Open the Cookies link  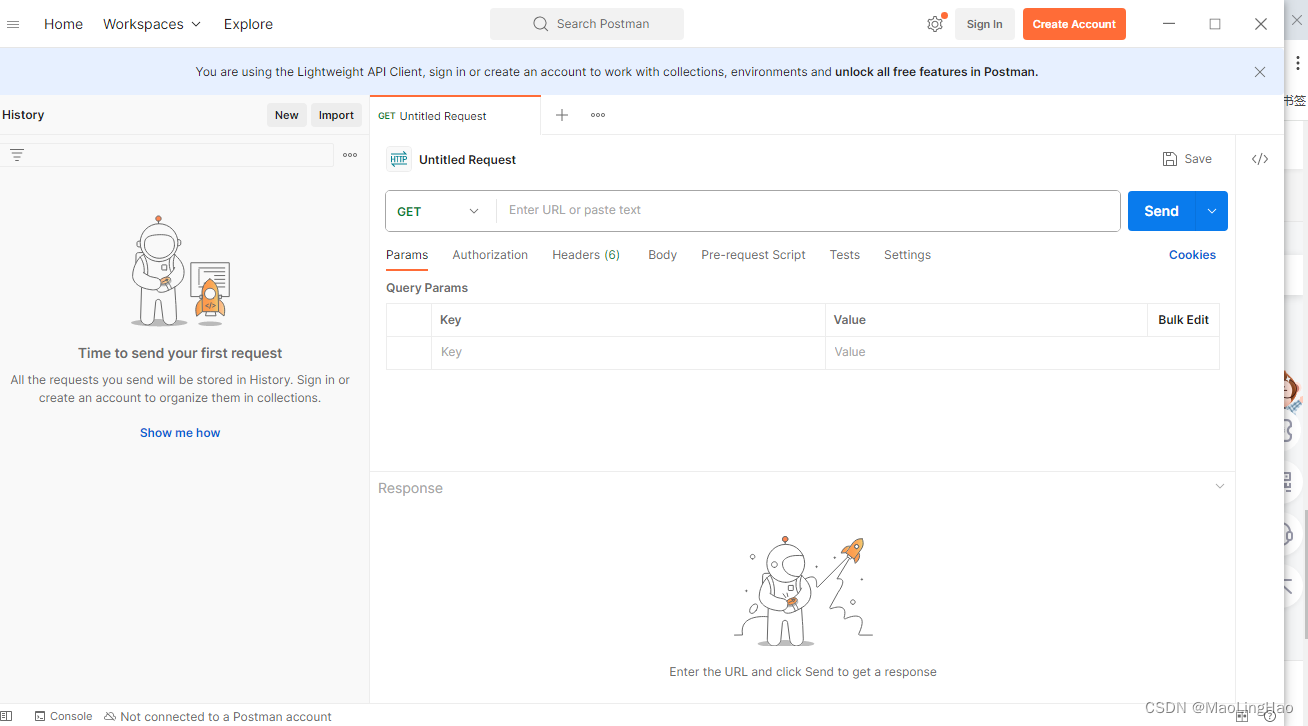coord(1192,255)
